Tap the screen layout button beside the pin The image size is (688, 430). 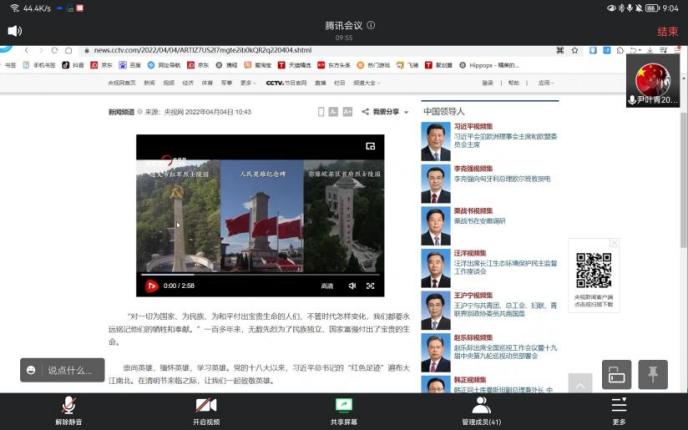pos(616,374)
